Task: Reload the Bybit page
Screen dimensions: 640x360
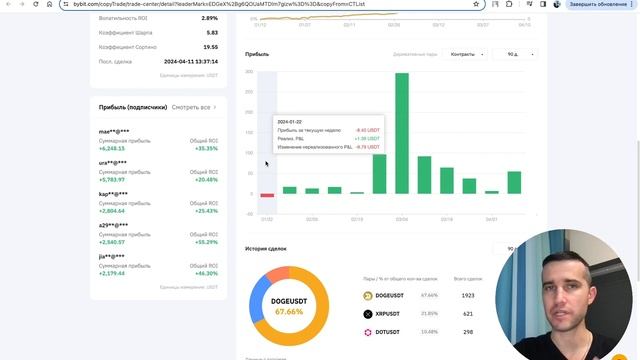Action: (36, 4)
